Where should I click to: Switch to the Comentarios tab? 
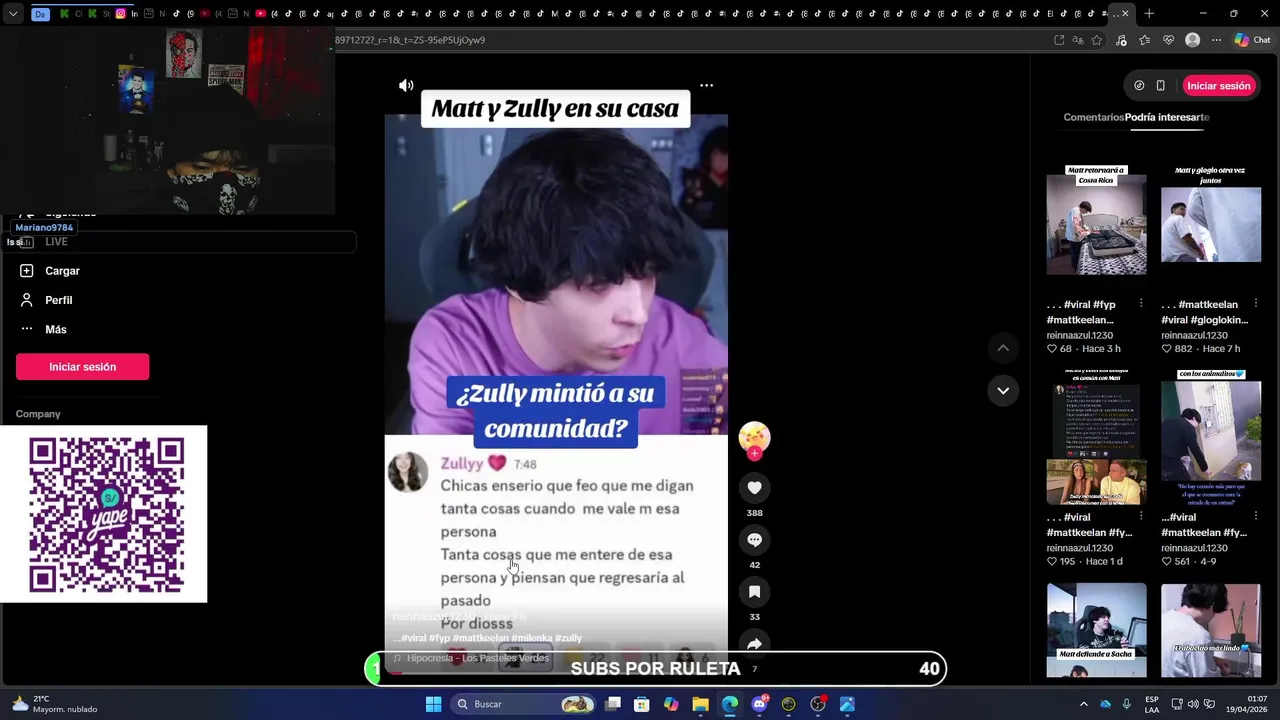1093,117
